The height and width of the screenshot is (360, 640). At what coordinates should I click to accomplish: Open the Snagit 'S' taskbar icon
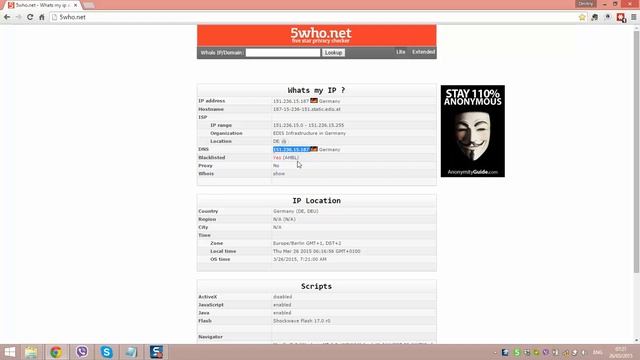click(x=156, y=352)
